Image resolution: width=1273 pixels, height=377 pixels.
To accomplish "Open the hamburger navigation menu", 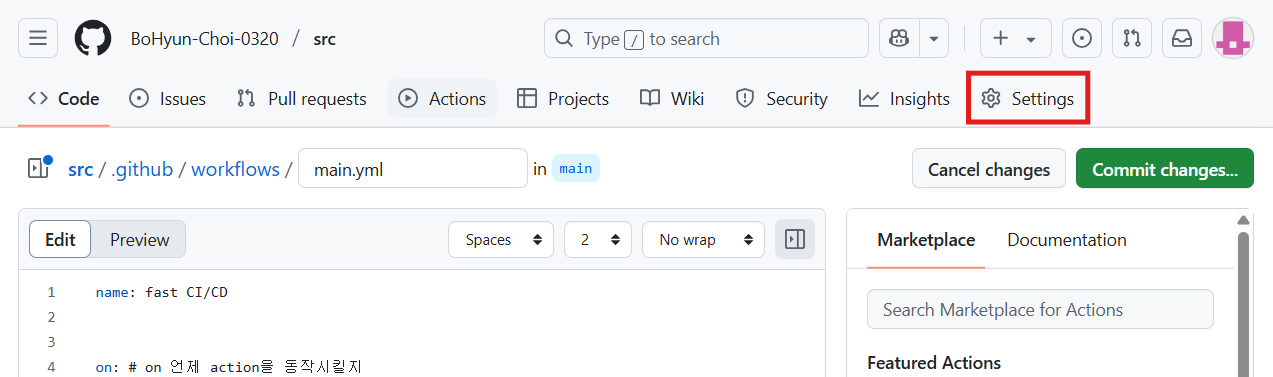I will (38, 39).
